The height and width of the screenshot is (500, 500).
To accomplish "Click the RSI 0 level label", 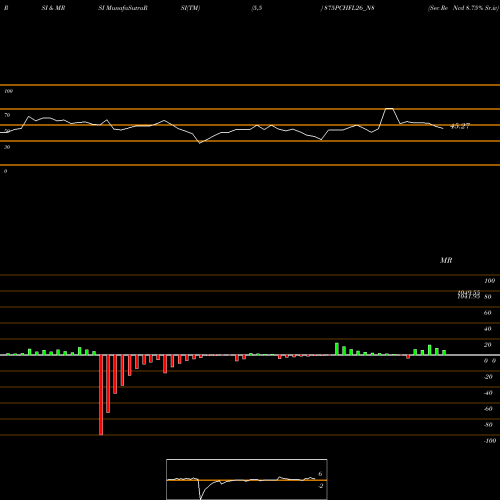I will (5, 171).
